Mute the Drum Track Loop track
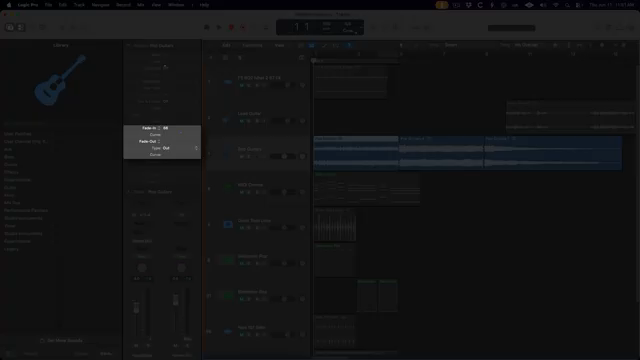Image resolution: width=640 pixels, height=360 pixels. coord(242,228)
